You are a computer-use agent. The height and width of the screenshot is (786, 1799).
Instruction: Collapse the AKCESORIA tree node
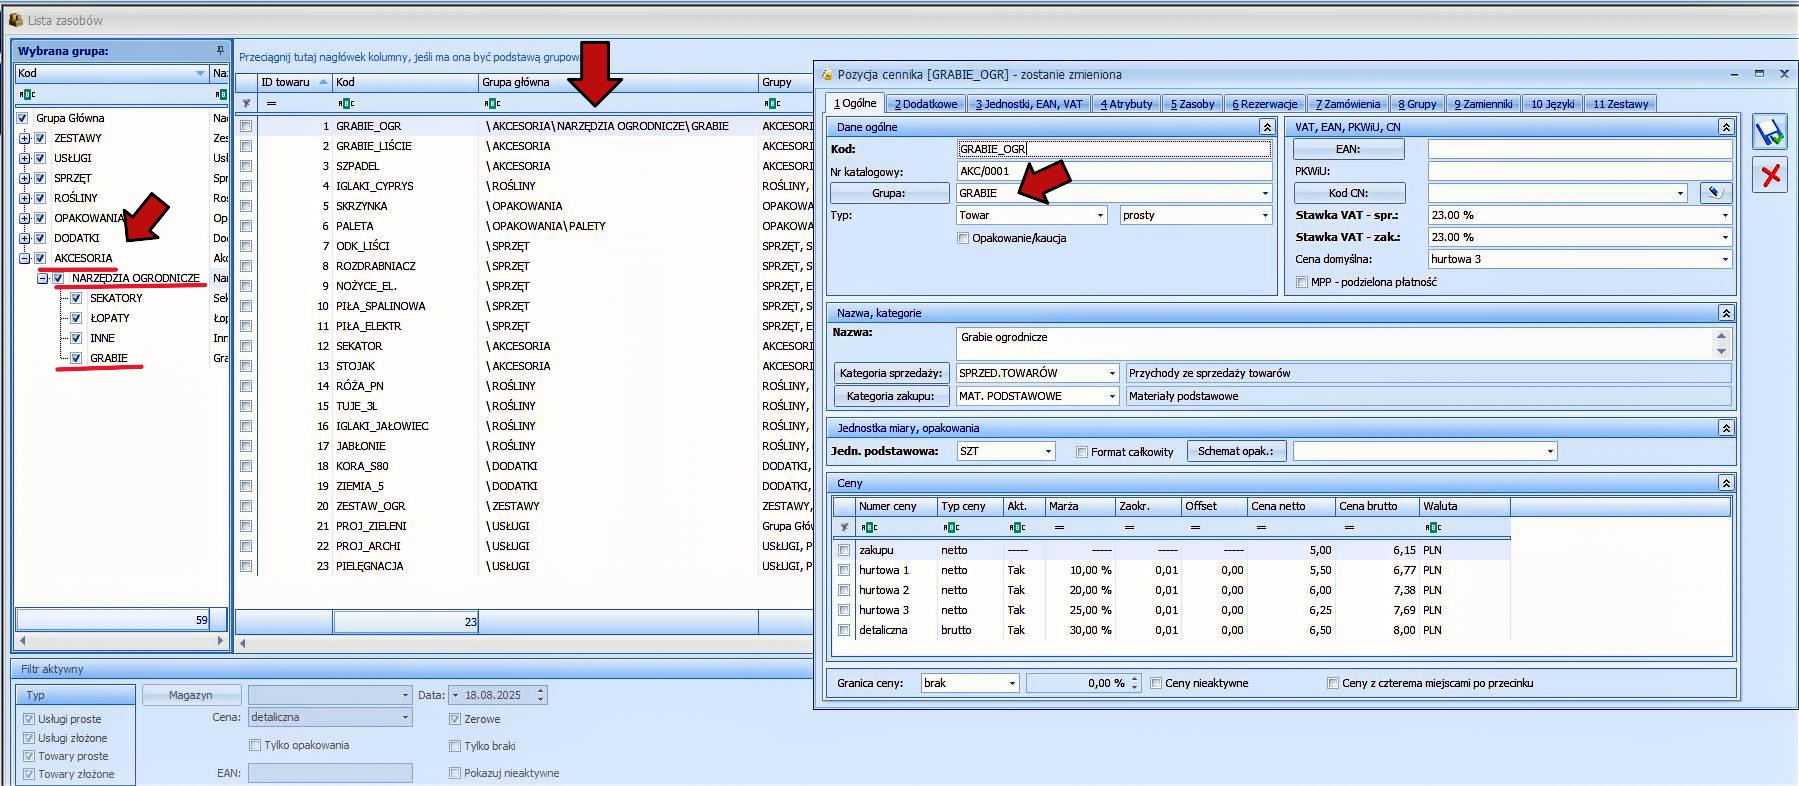click(24, 258)
